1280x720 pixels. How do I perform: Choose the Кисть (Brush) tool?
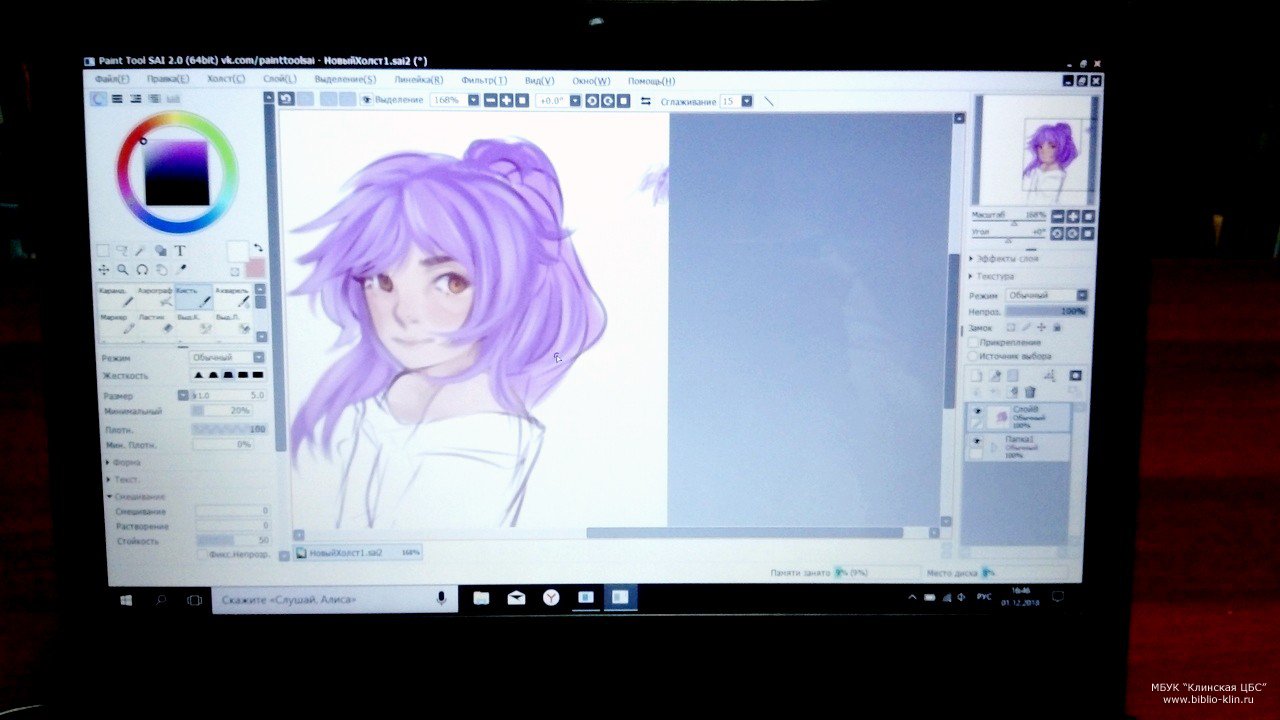click(x=194, y=297)
